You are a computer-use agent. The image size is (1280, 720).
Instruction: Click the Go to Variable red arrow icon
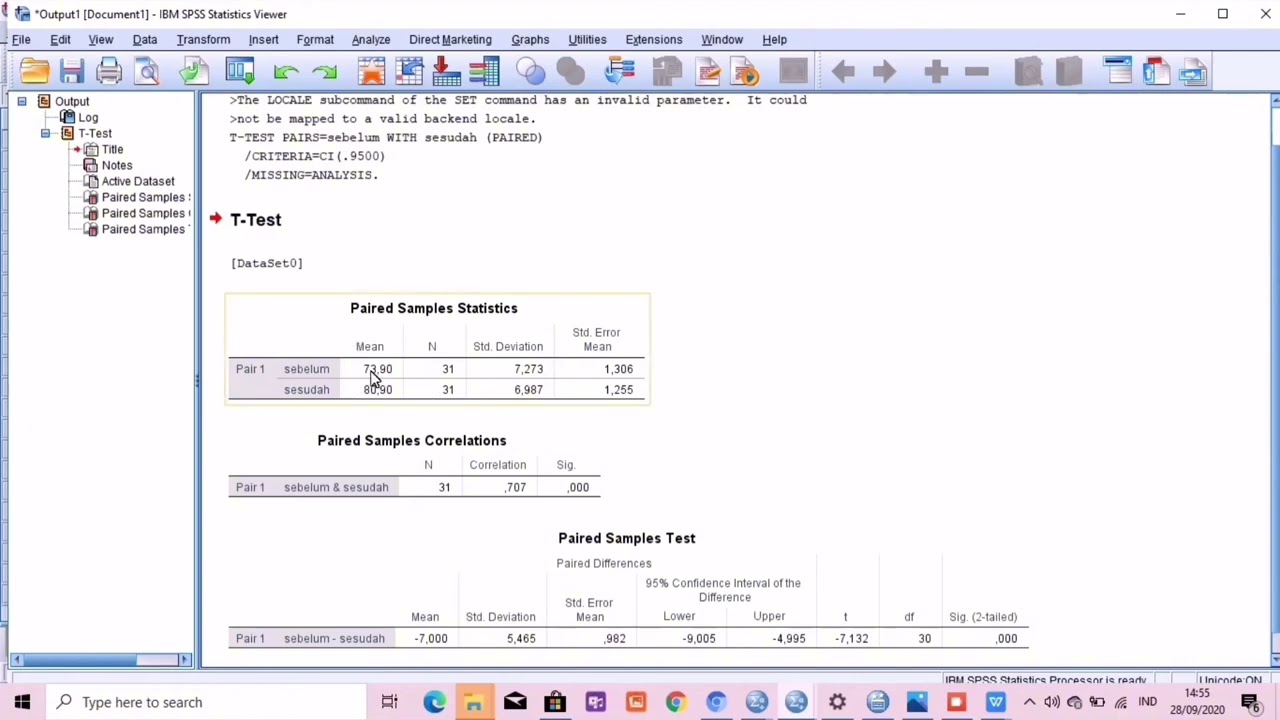tap(446, 71)
